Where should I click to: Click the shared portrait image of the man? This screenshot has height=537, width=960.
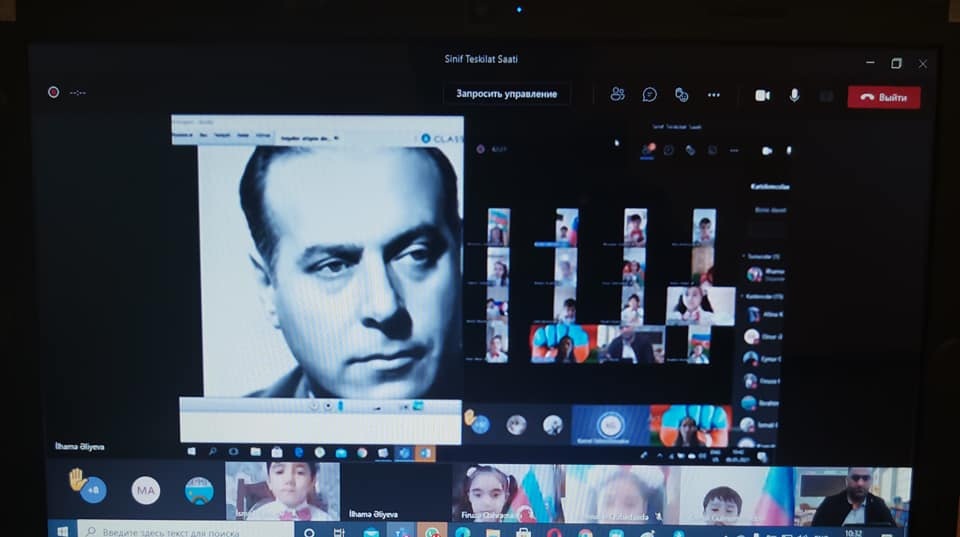(332, 271)
